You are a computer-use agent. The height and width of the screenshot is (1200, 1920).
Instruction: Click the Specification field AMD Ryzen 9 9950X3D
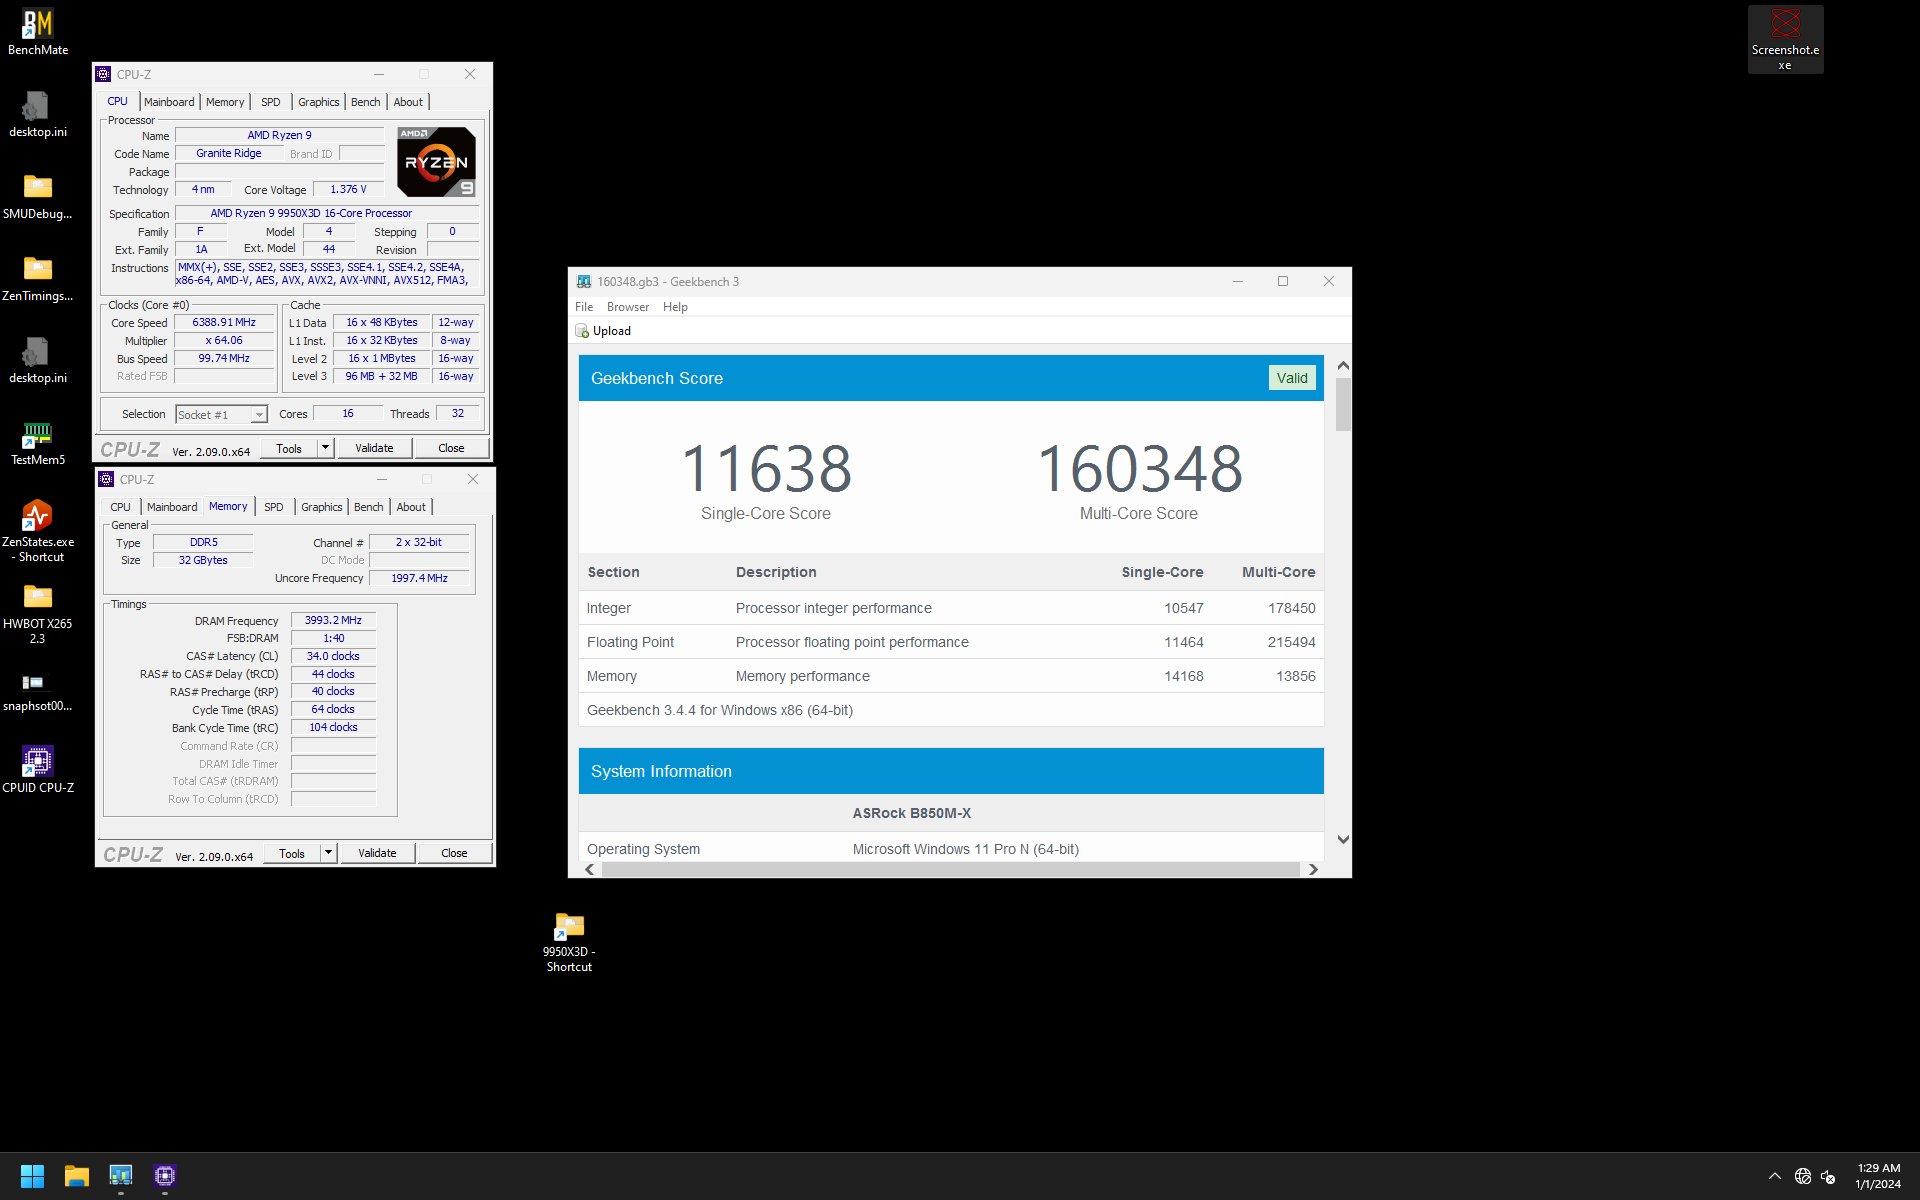coord(327,213)
